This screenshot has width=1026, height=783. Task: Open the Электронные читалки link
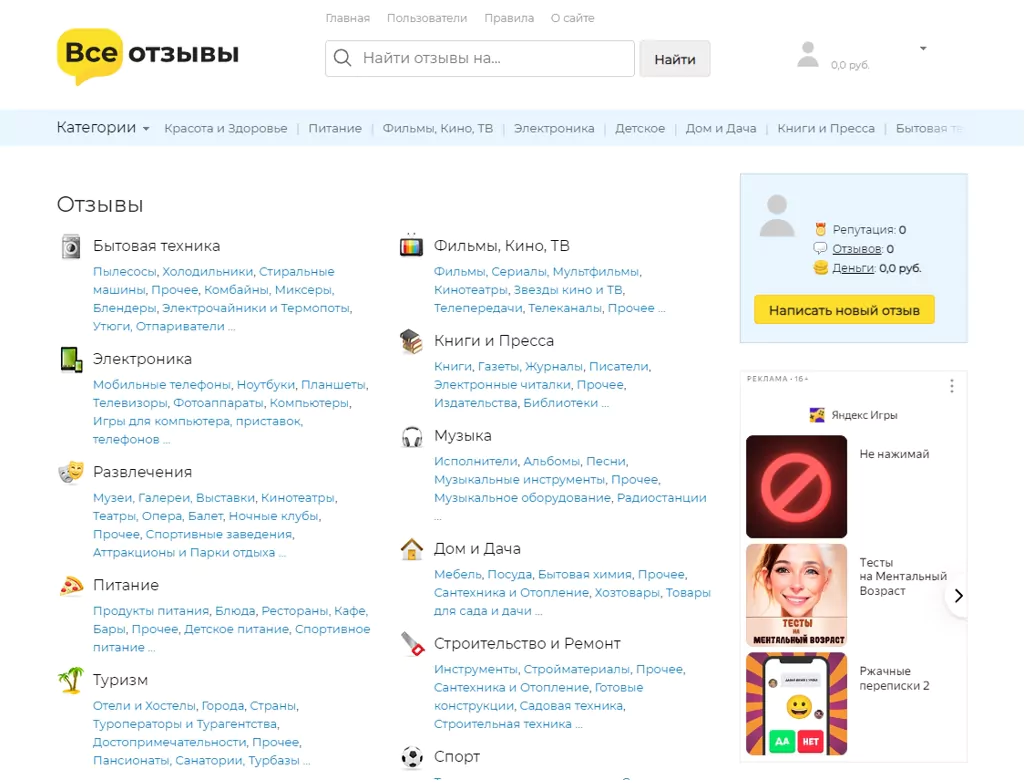click(x=502, y=385)
